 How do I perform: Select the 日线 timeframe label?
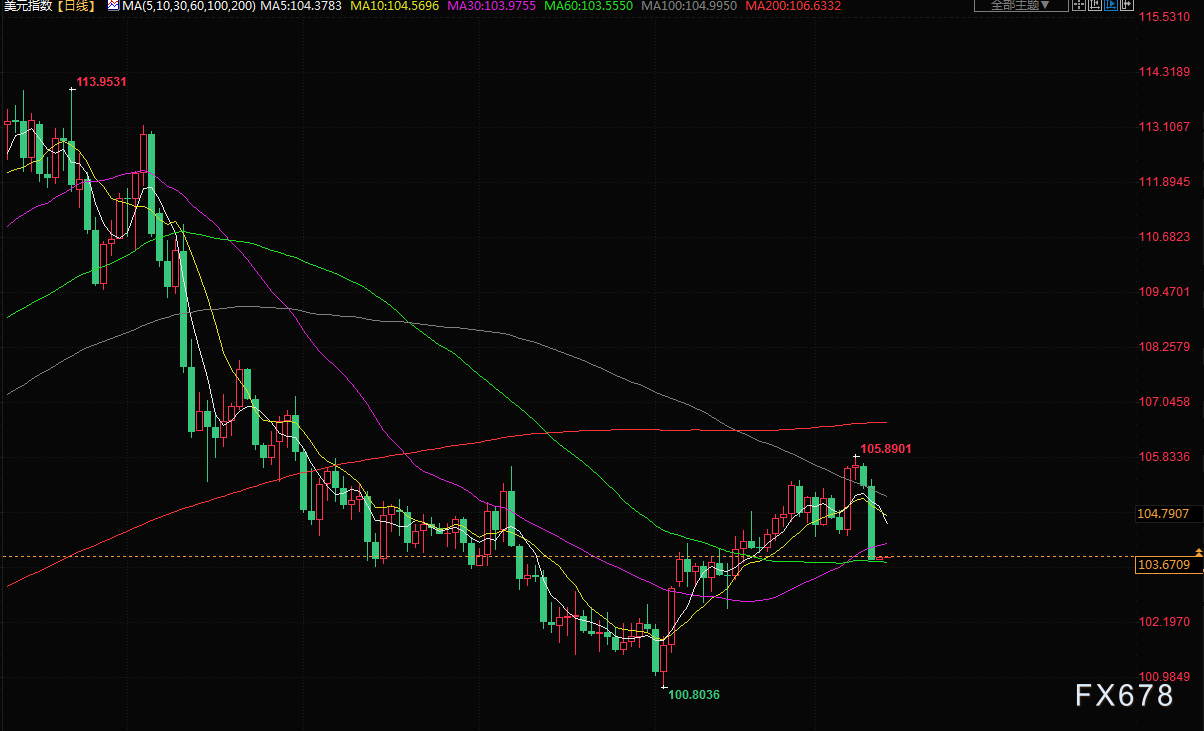point(76,6)
